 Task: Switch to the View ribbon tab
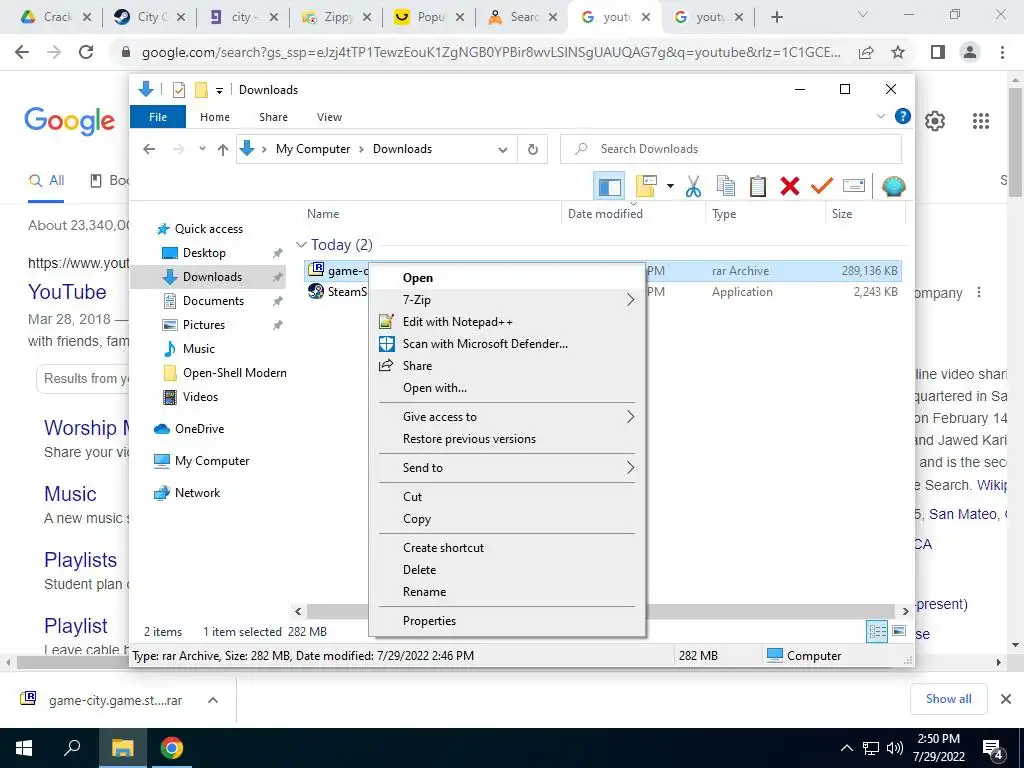tap(329, 117)
